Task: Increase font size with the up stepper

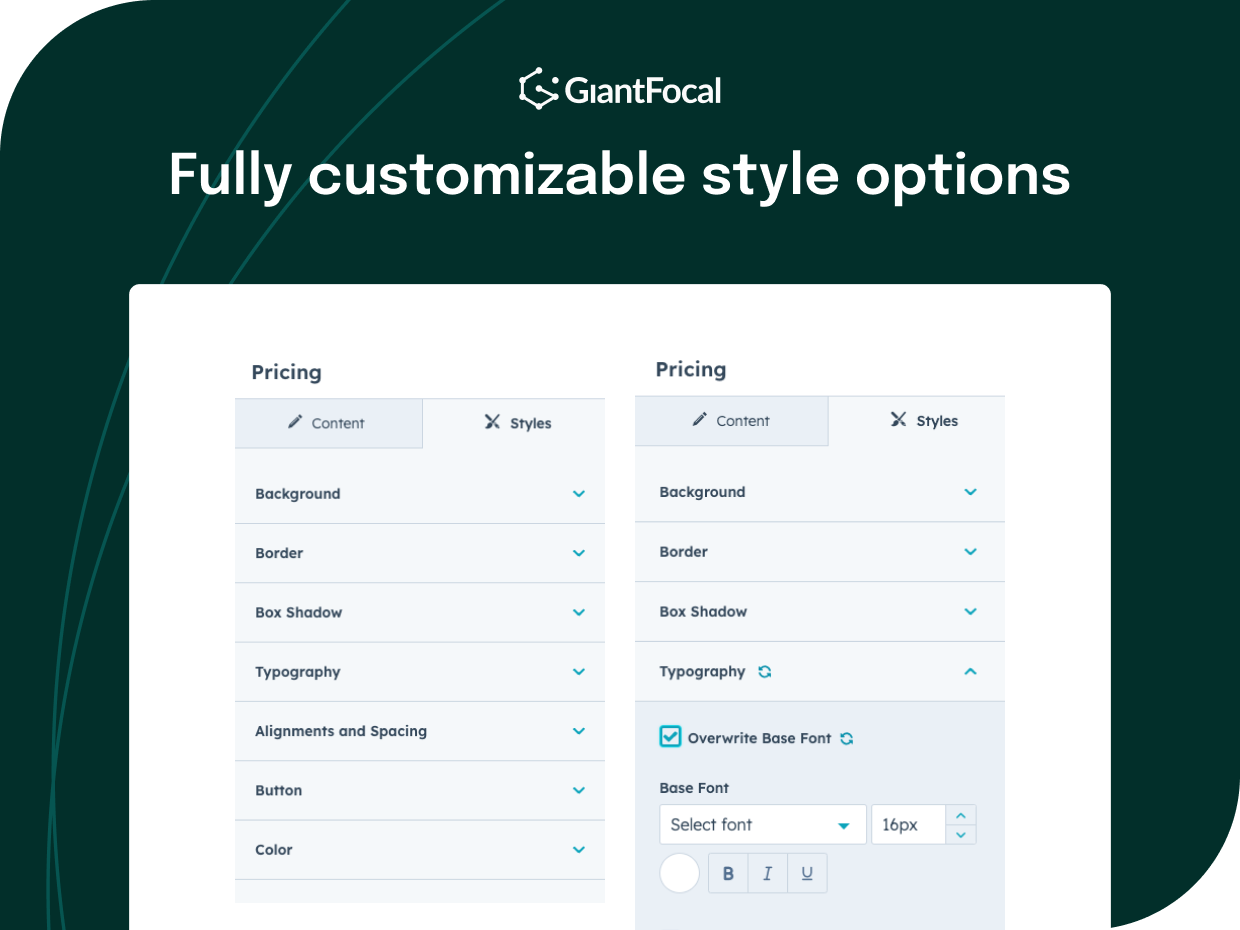Action: 960,814
